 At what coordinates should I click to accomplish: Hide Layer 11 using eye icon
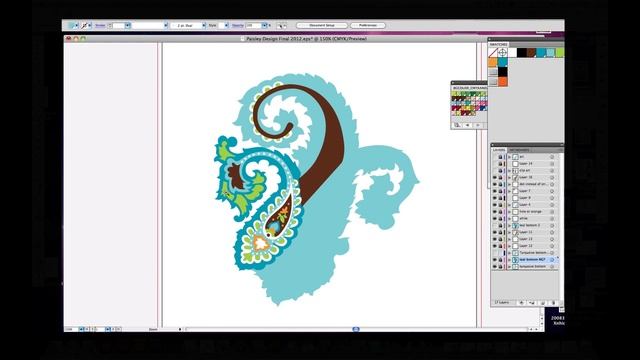[x=495, y=232]
